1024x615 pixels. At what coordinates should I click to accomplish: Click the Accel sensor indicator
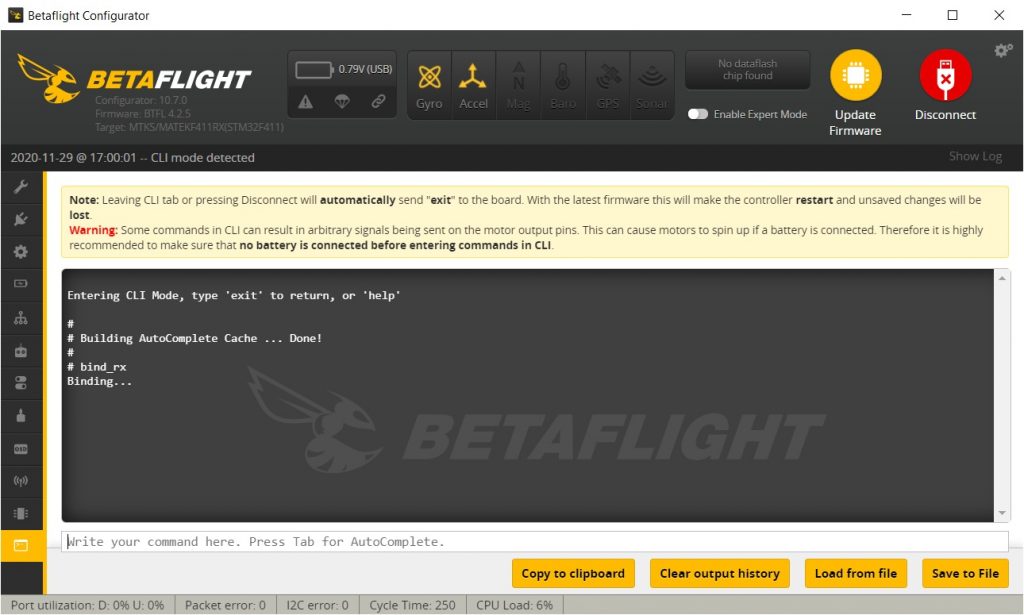coord(473,86)
